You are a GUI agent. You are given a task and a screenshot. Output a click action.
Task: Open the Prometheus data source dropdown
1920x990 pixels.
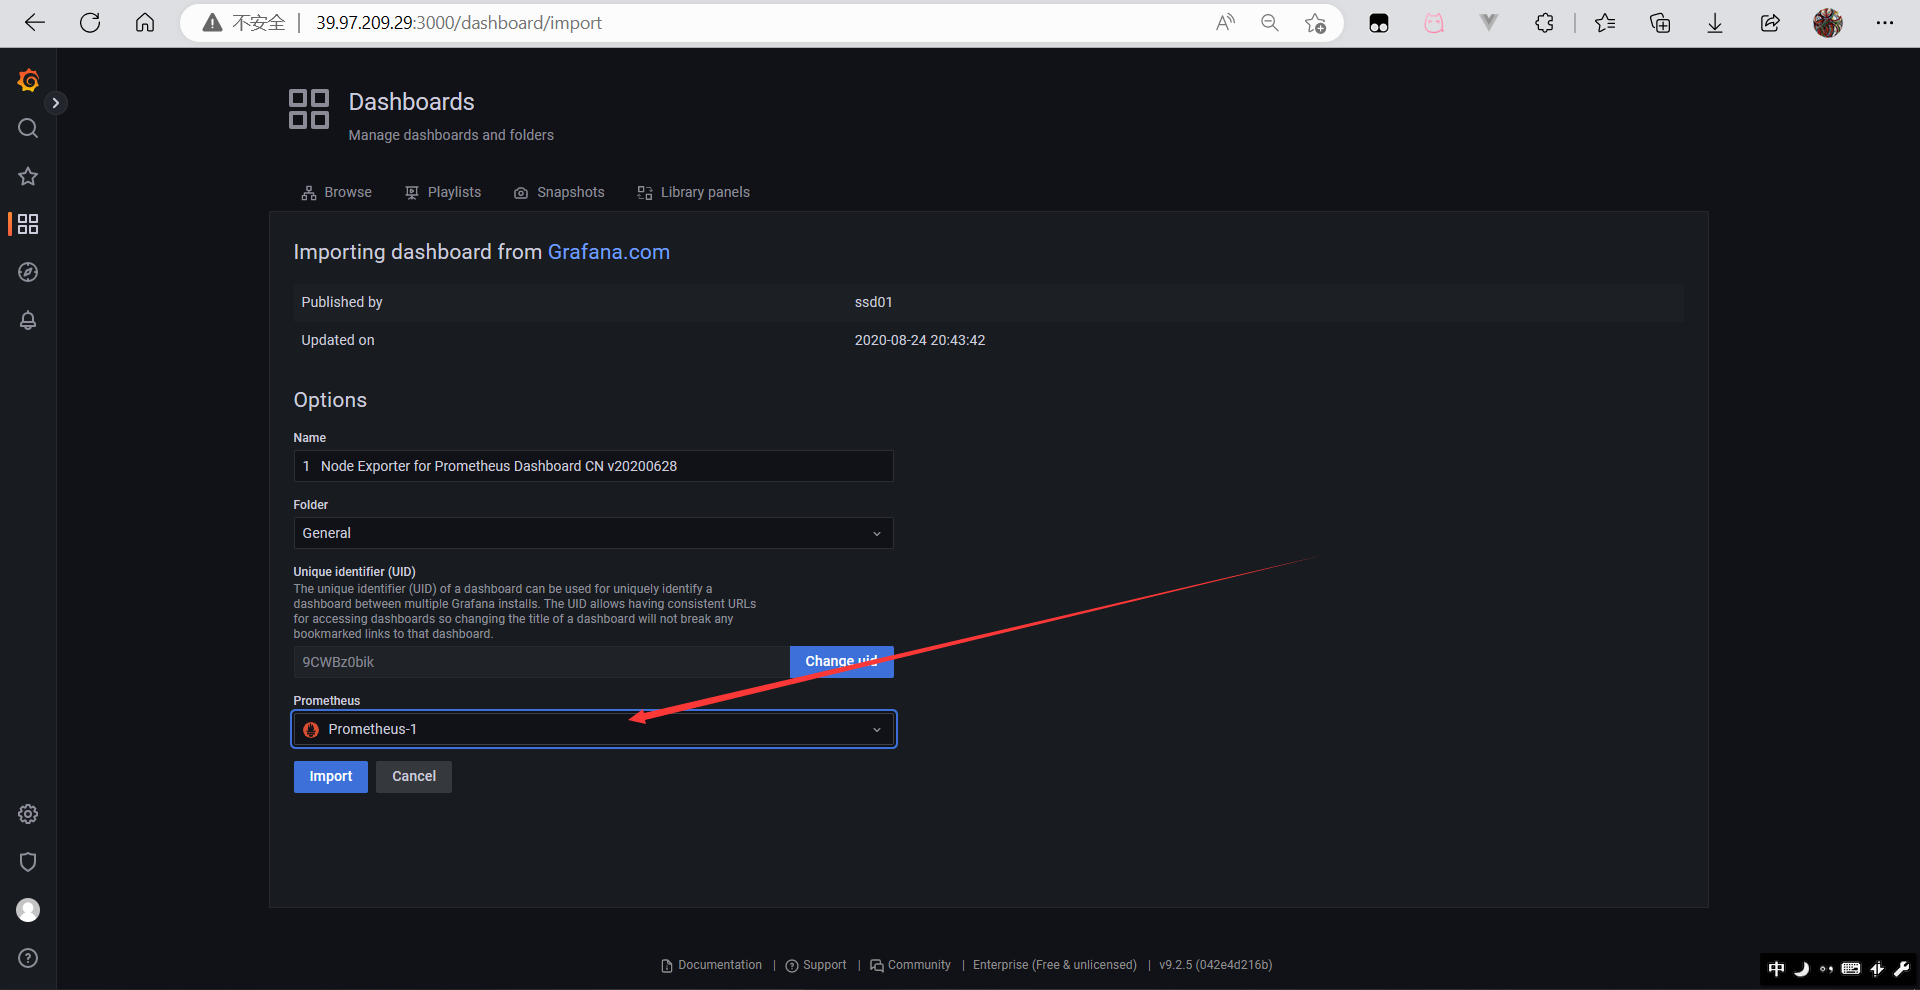594,729
